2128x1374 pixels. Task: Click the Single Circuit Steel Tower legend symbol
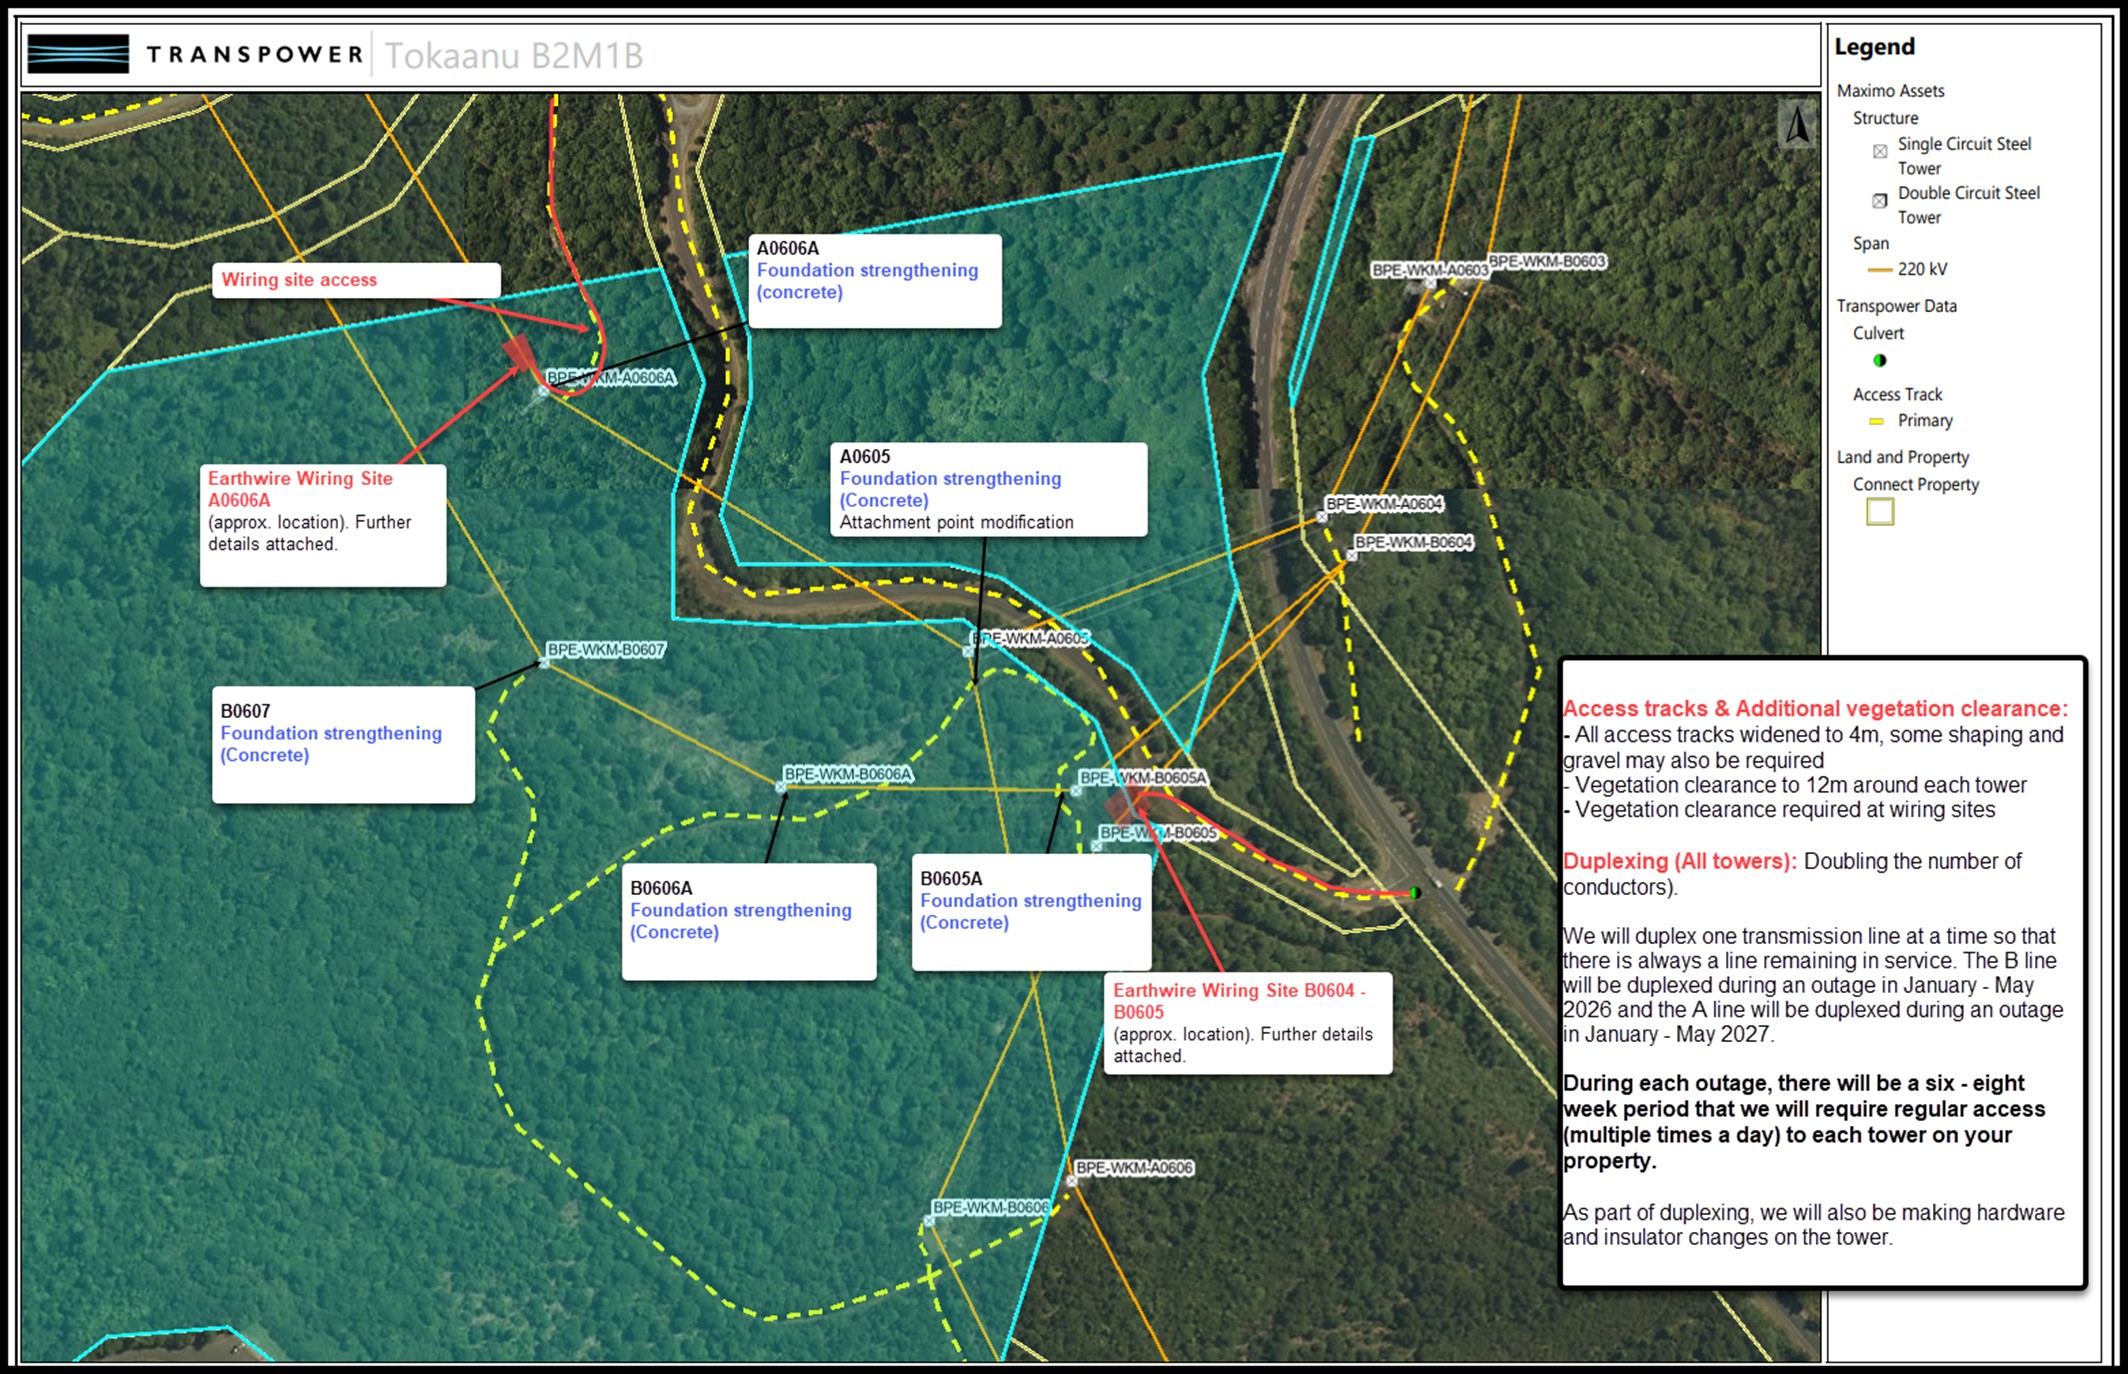pos(1880,152)
